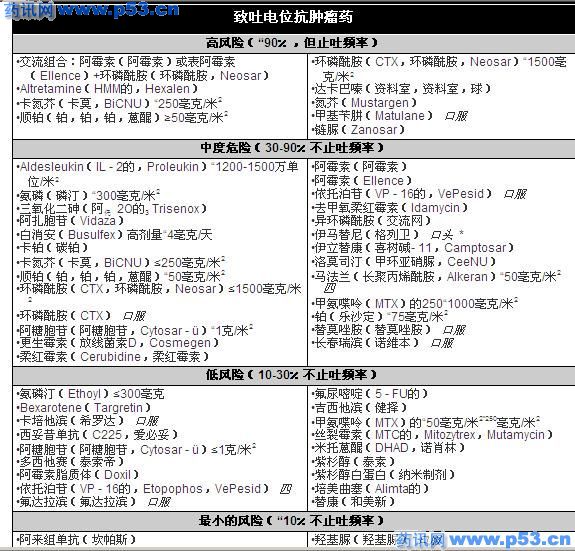Click the 西妥昔单抗 (C225) entry
This screenshot has height=551, width=575.
(x=98, y=435)
